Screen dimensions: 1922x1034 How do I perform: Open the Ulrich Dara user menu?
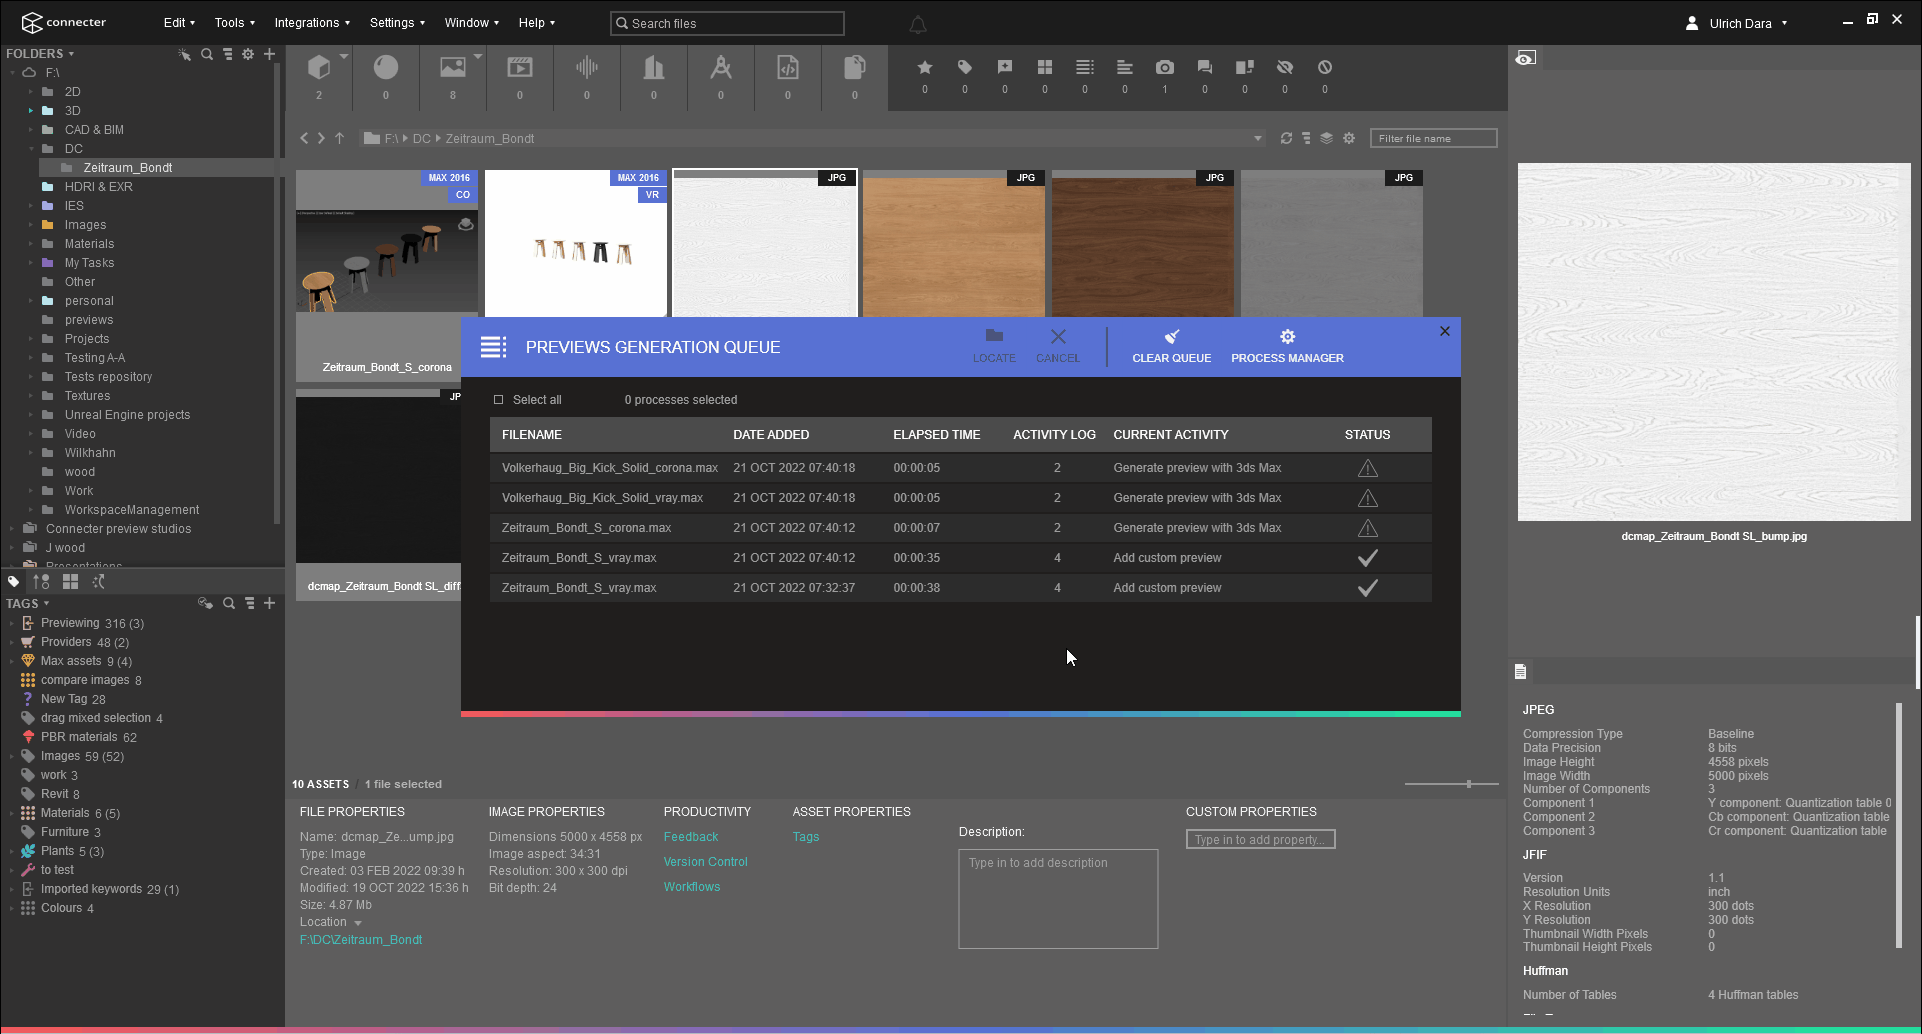pyautogui.click(x=1737, y=23)
